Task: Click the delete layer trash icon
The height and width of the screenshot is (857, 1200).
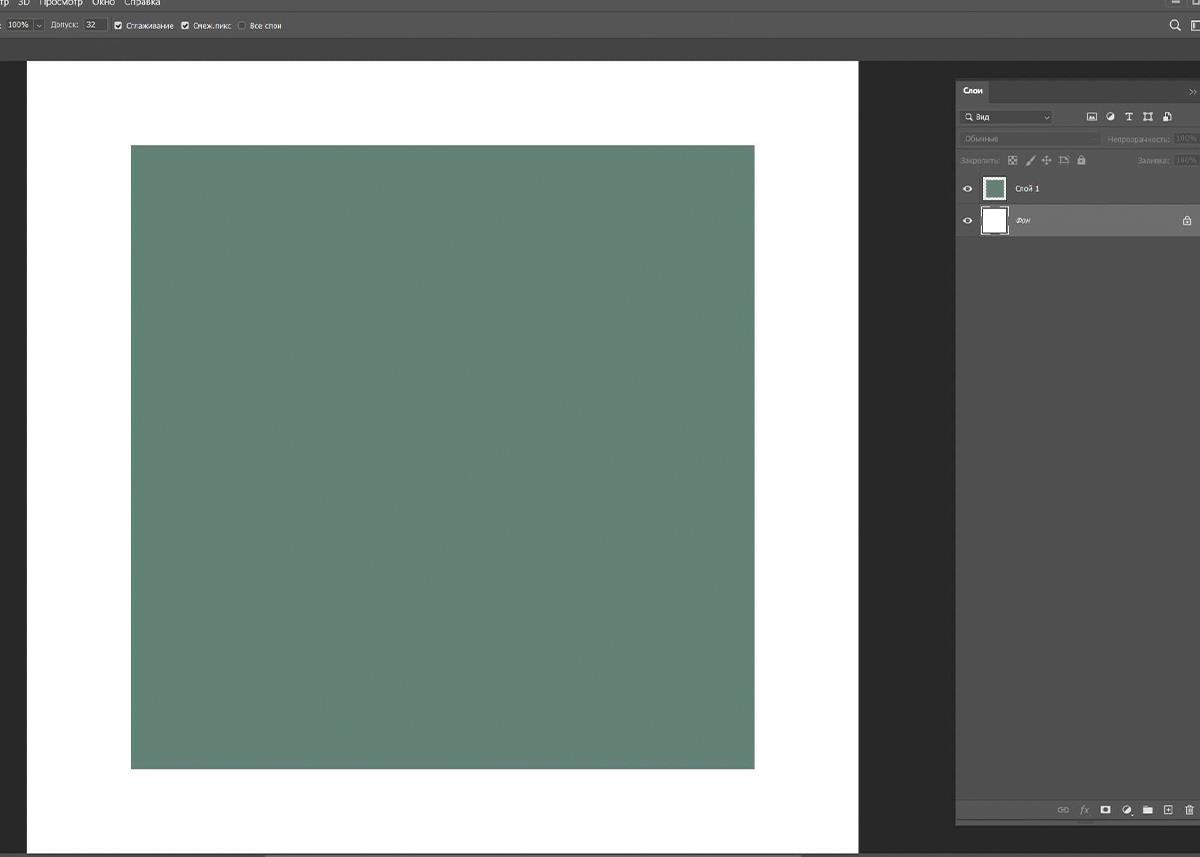Action: 1189,810
